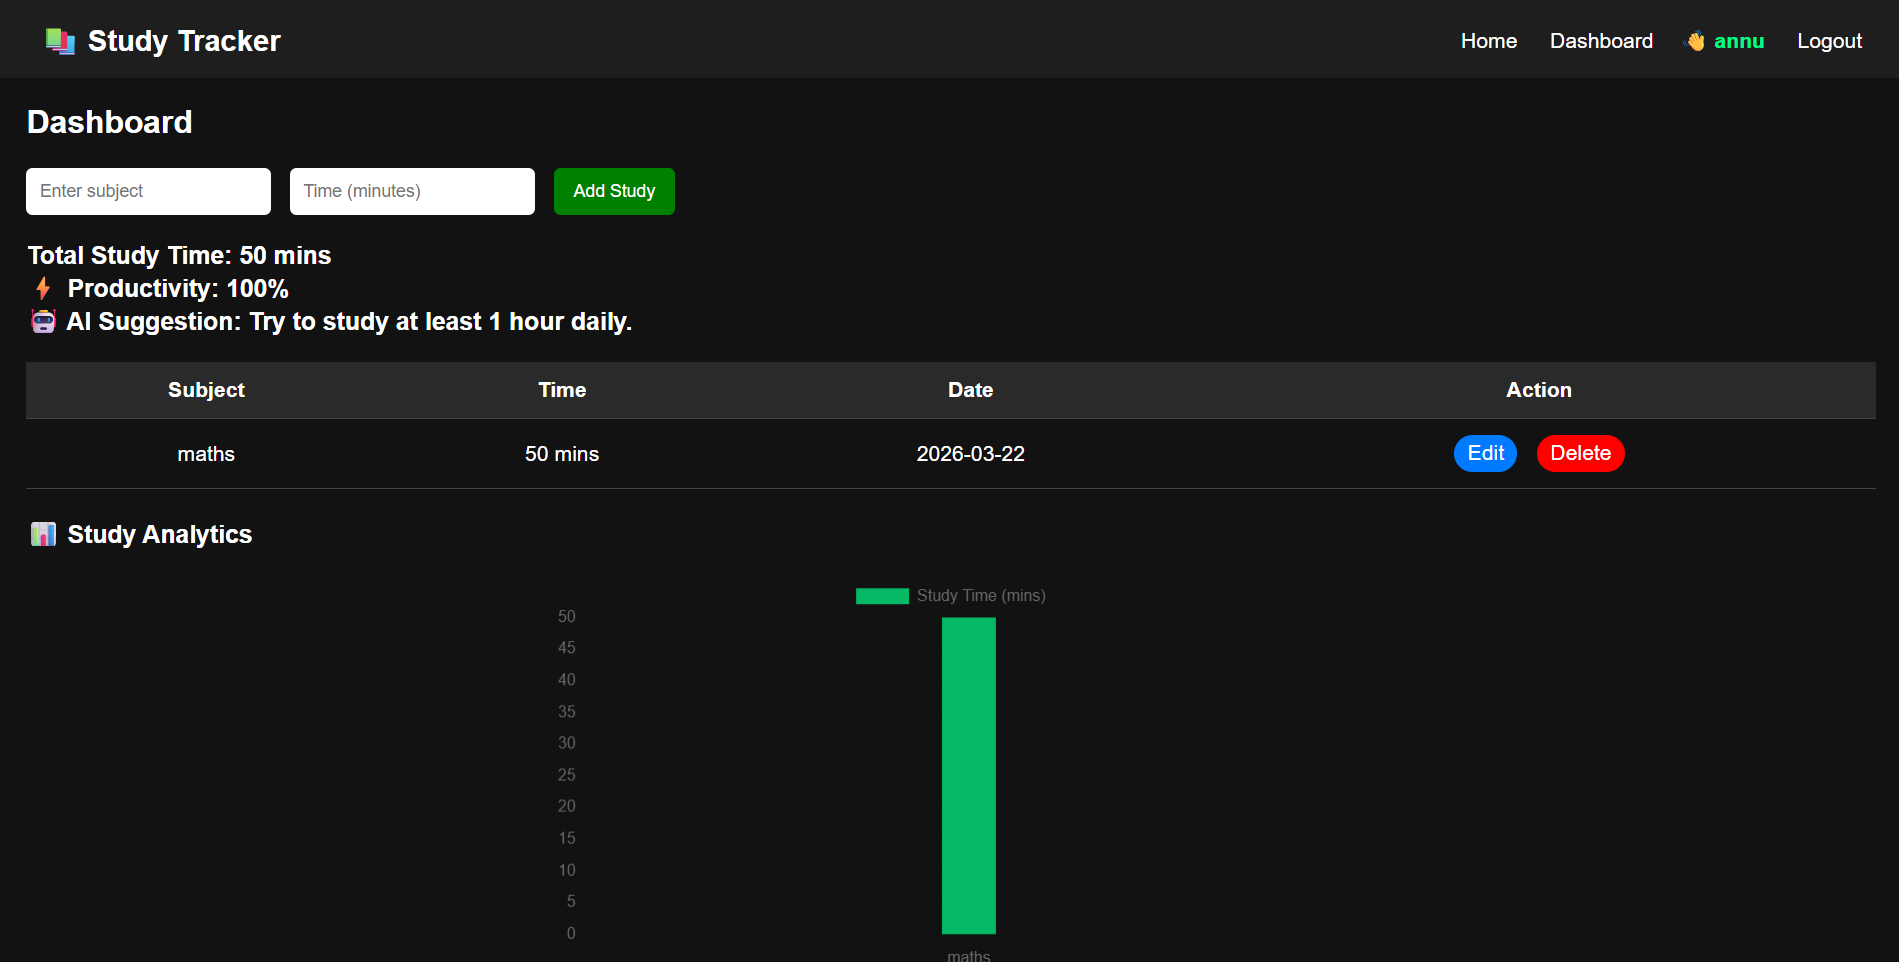Log out using the Logout link

1828,41
